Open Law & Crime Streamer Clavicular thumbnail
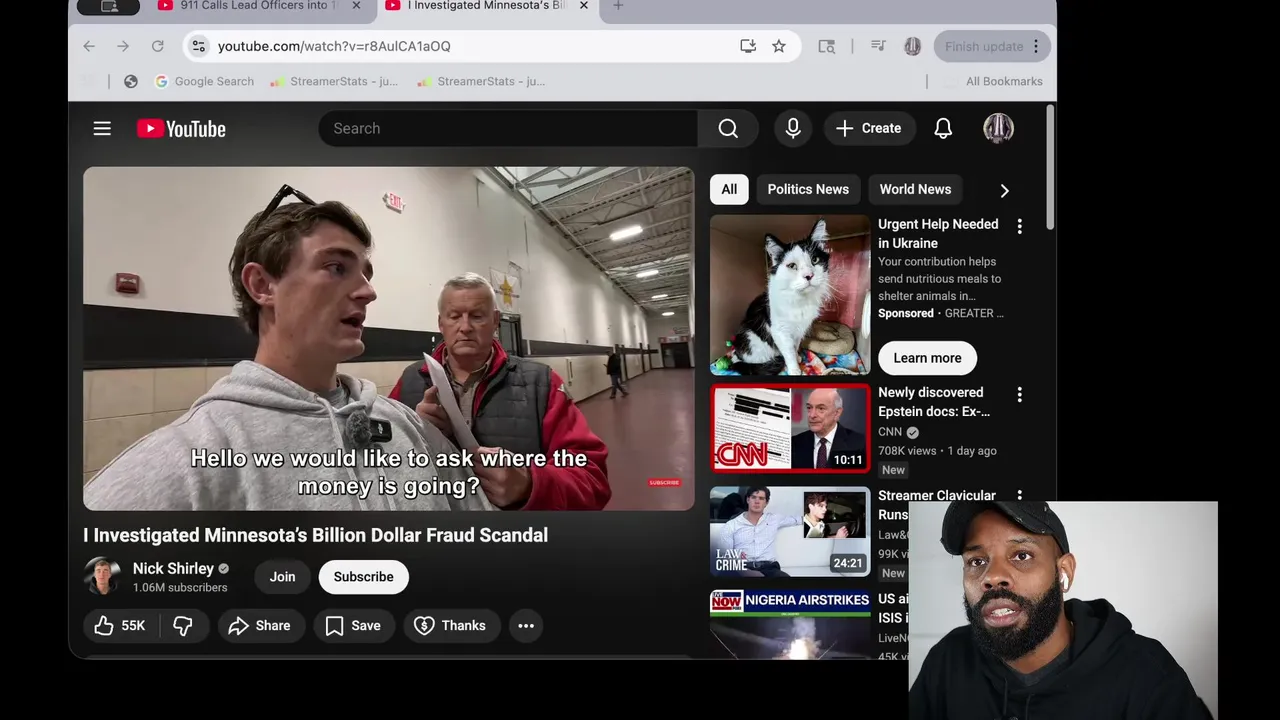Image resolution: width=1280 pixels, height=720 pixels. [790, 531]
